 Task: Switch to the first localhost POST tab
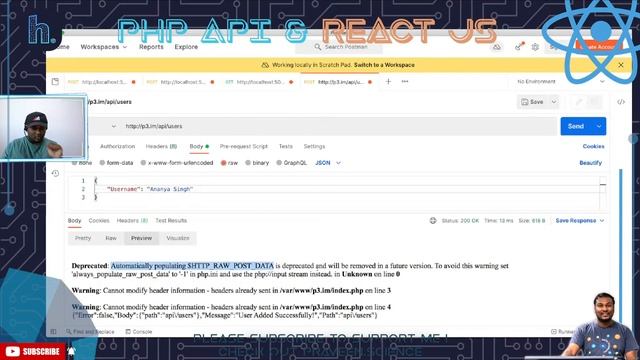(x=101, y=82)
